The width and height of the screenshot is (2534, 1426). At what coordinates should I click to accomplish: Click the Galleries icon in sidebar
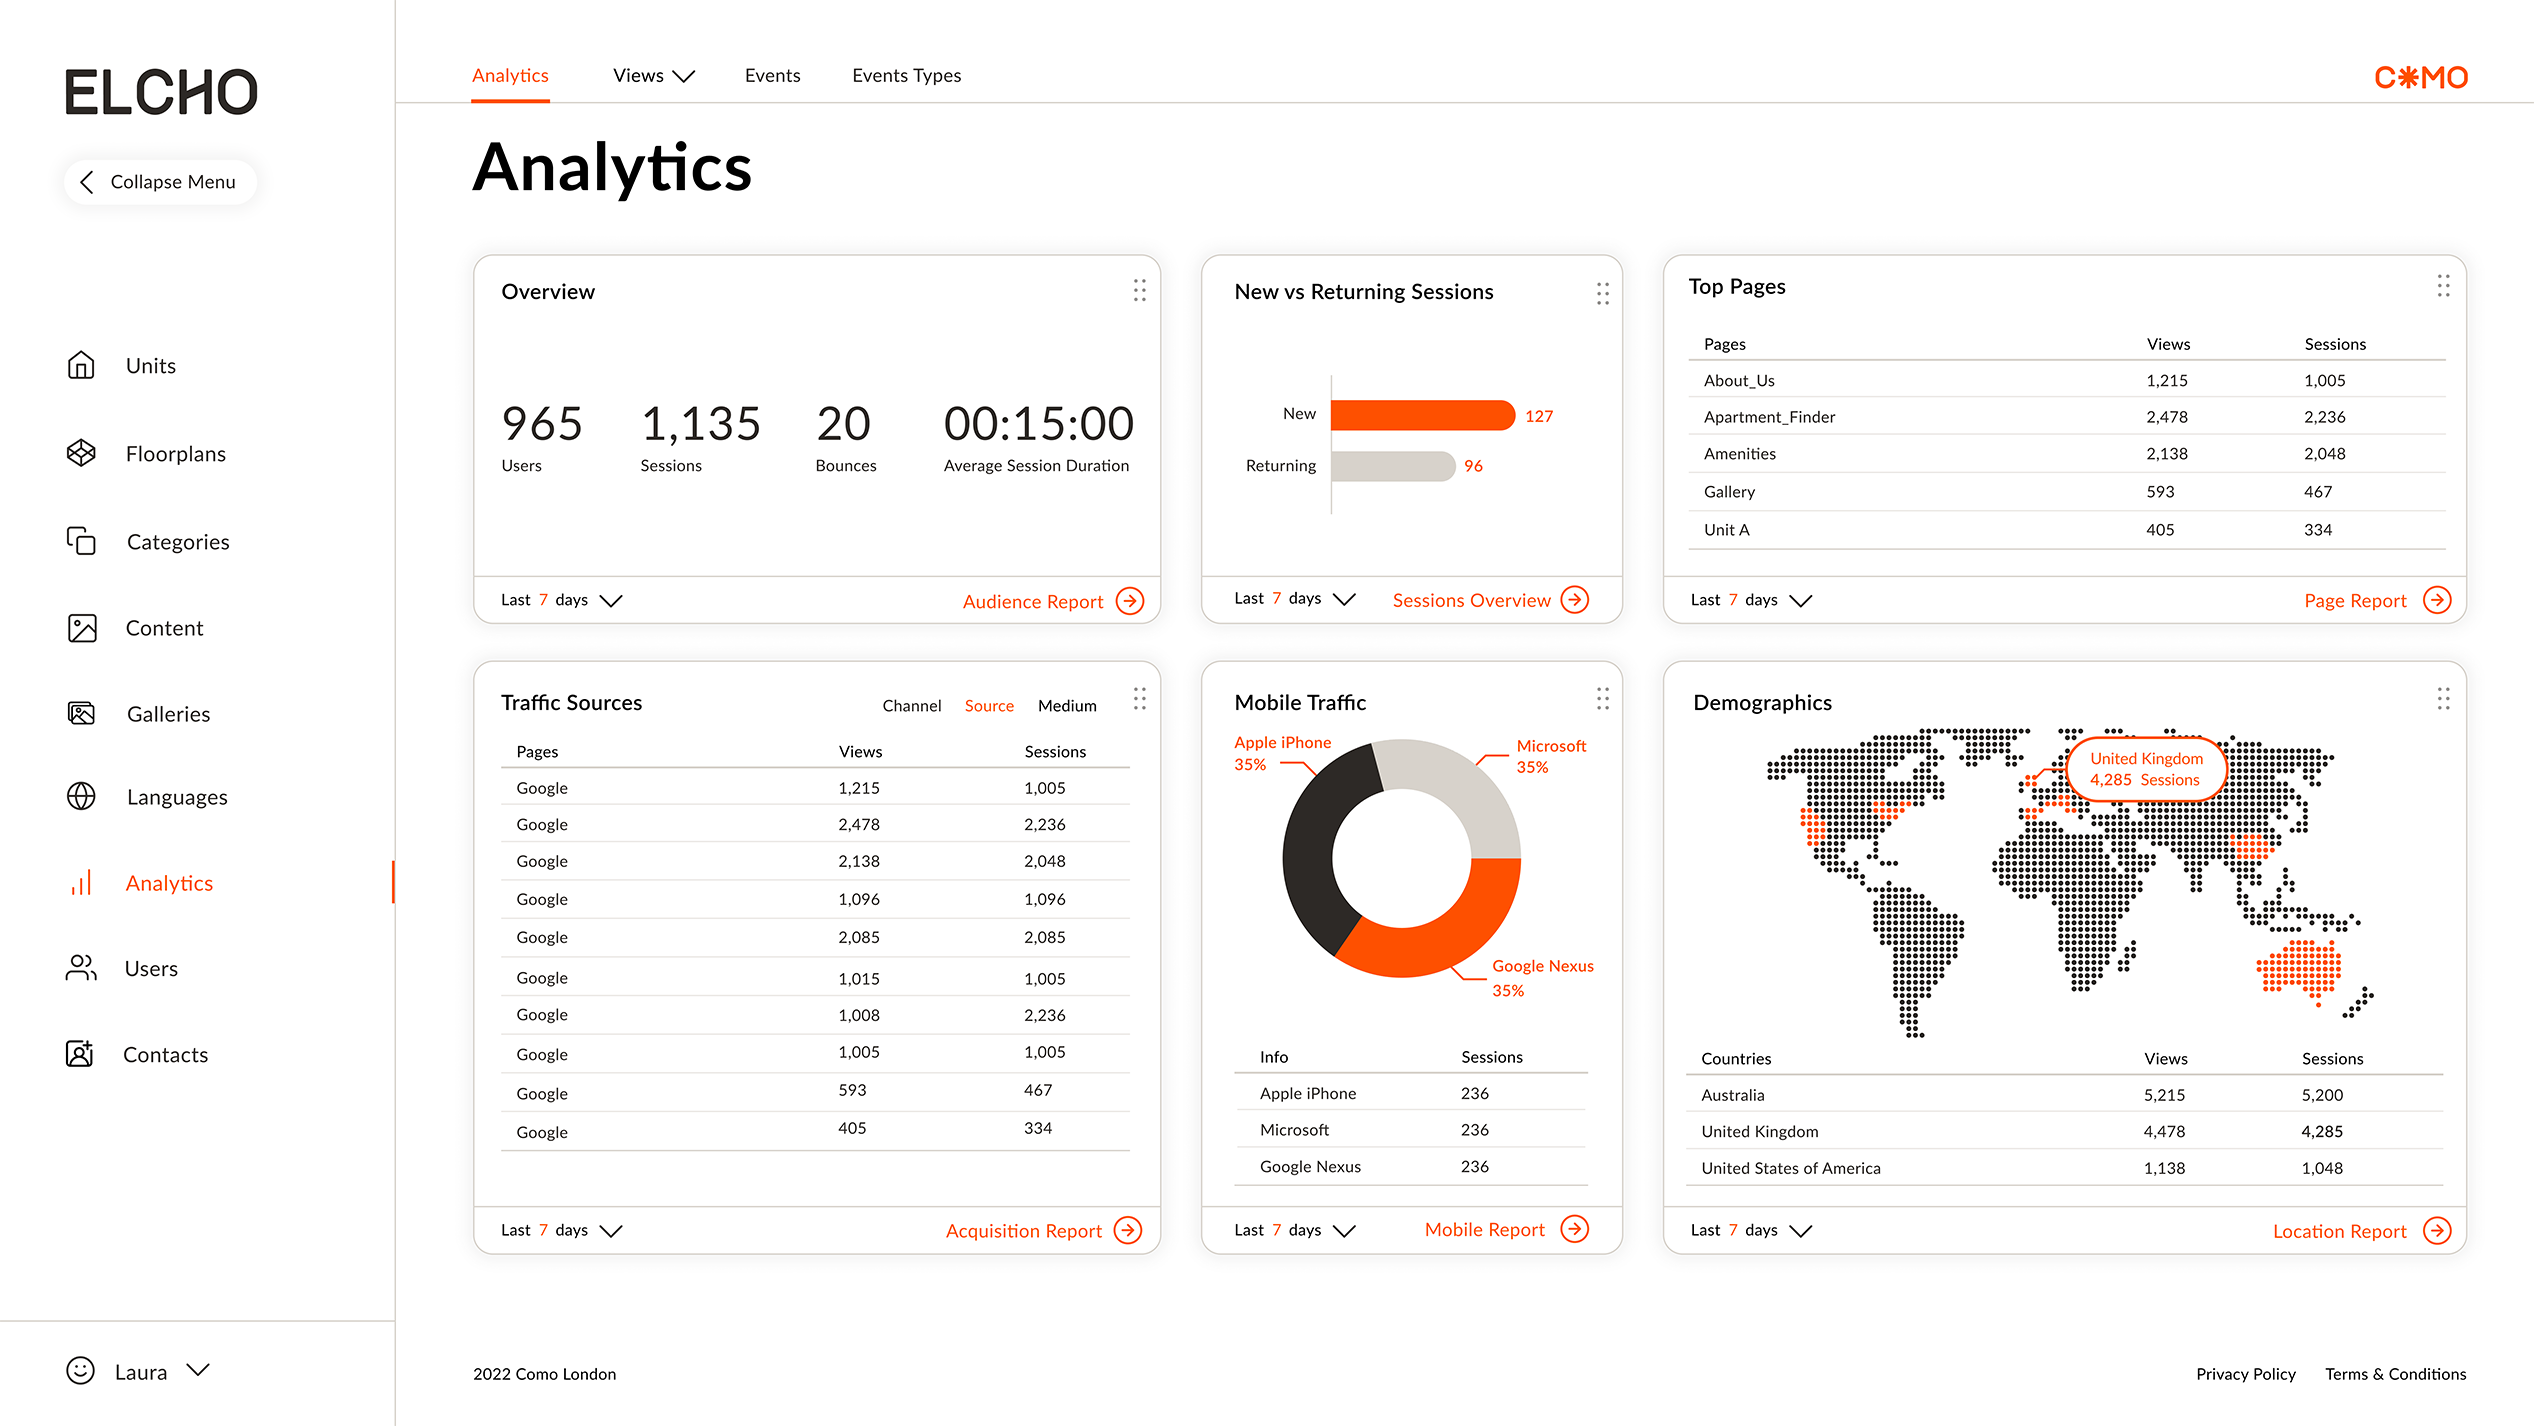tap(81, 713)
